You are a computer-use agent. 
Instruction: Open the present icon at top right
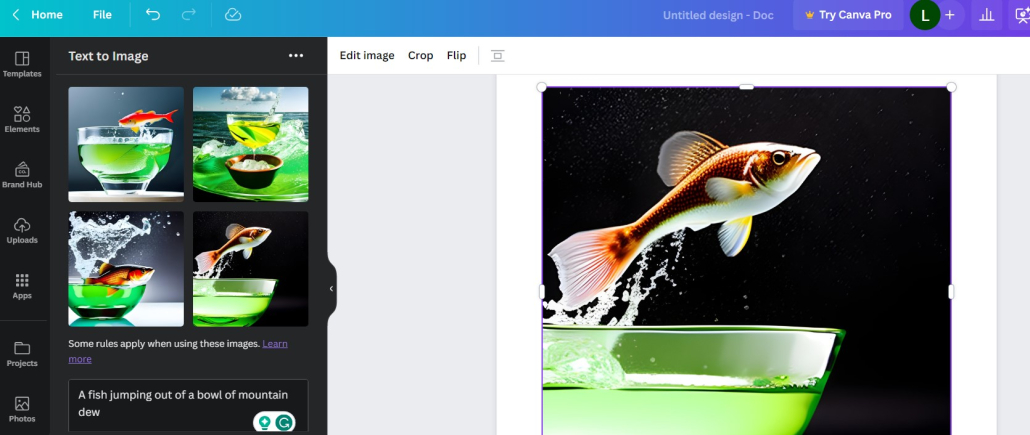(1021, 15)
